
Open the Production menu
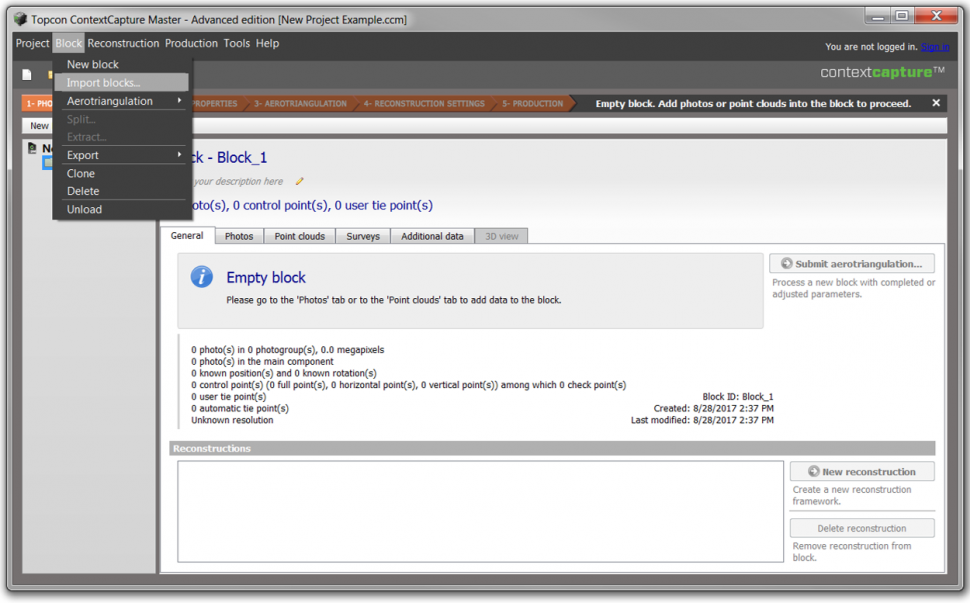(191, 43)
